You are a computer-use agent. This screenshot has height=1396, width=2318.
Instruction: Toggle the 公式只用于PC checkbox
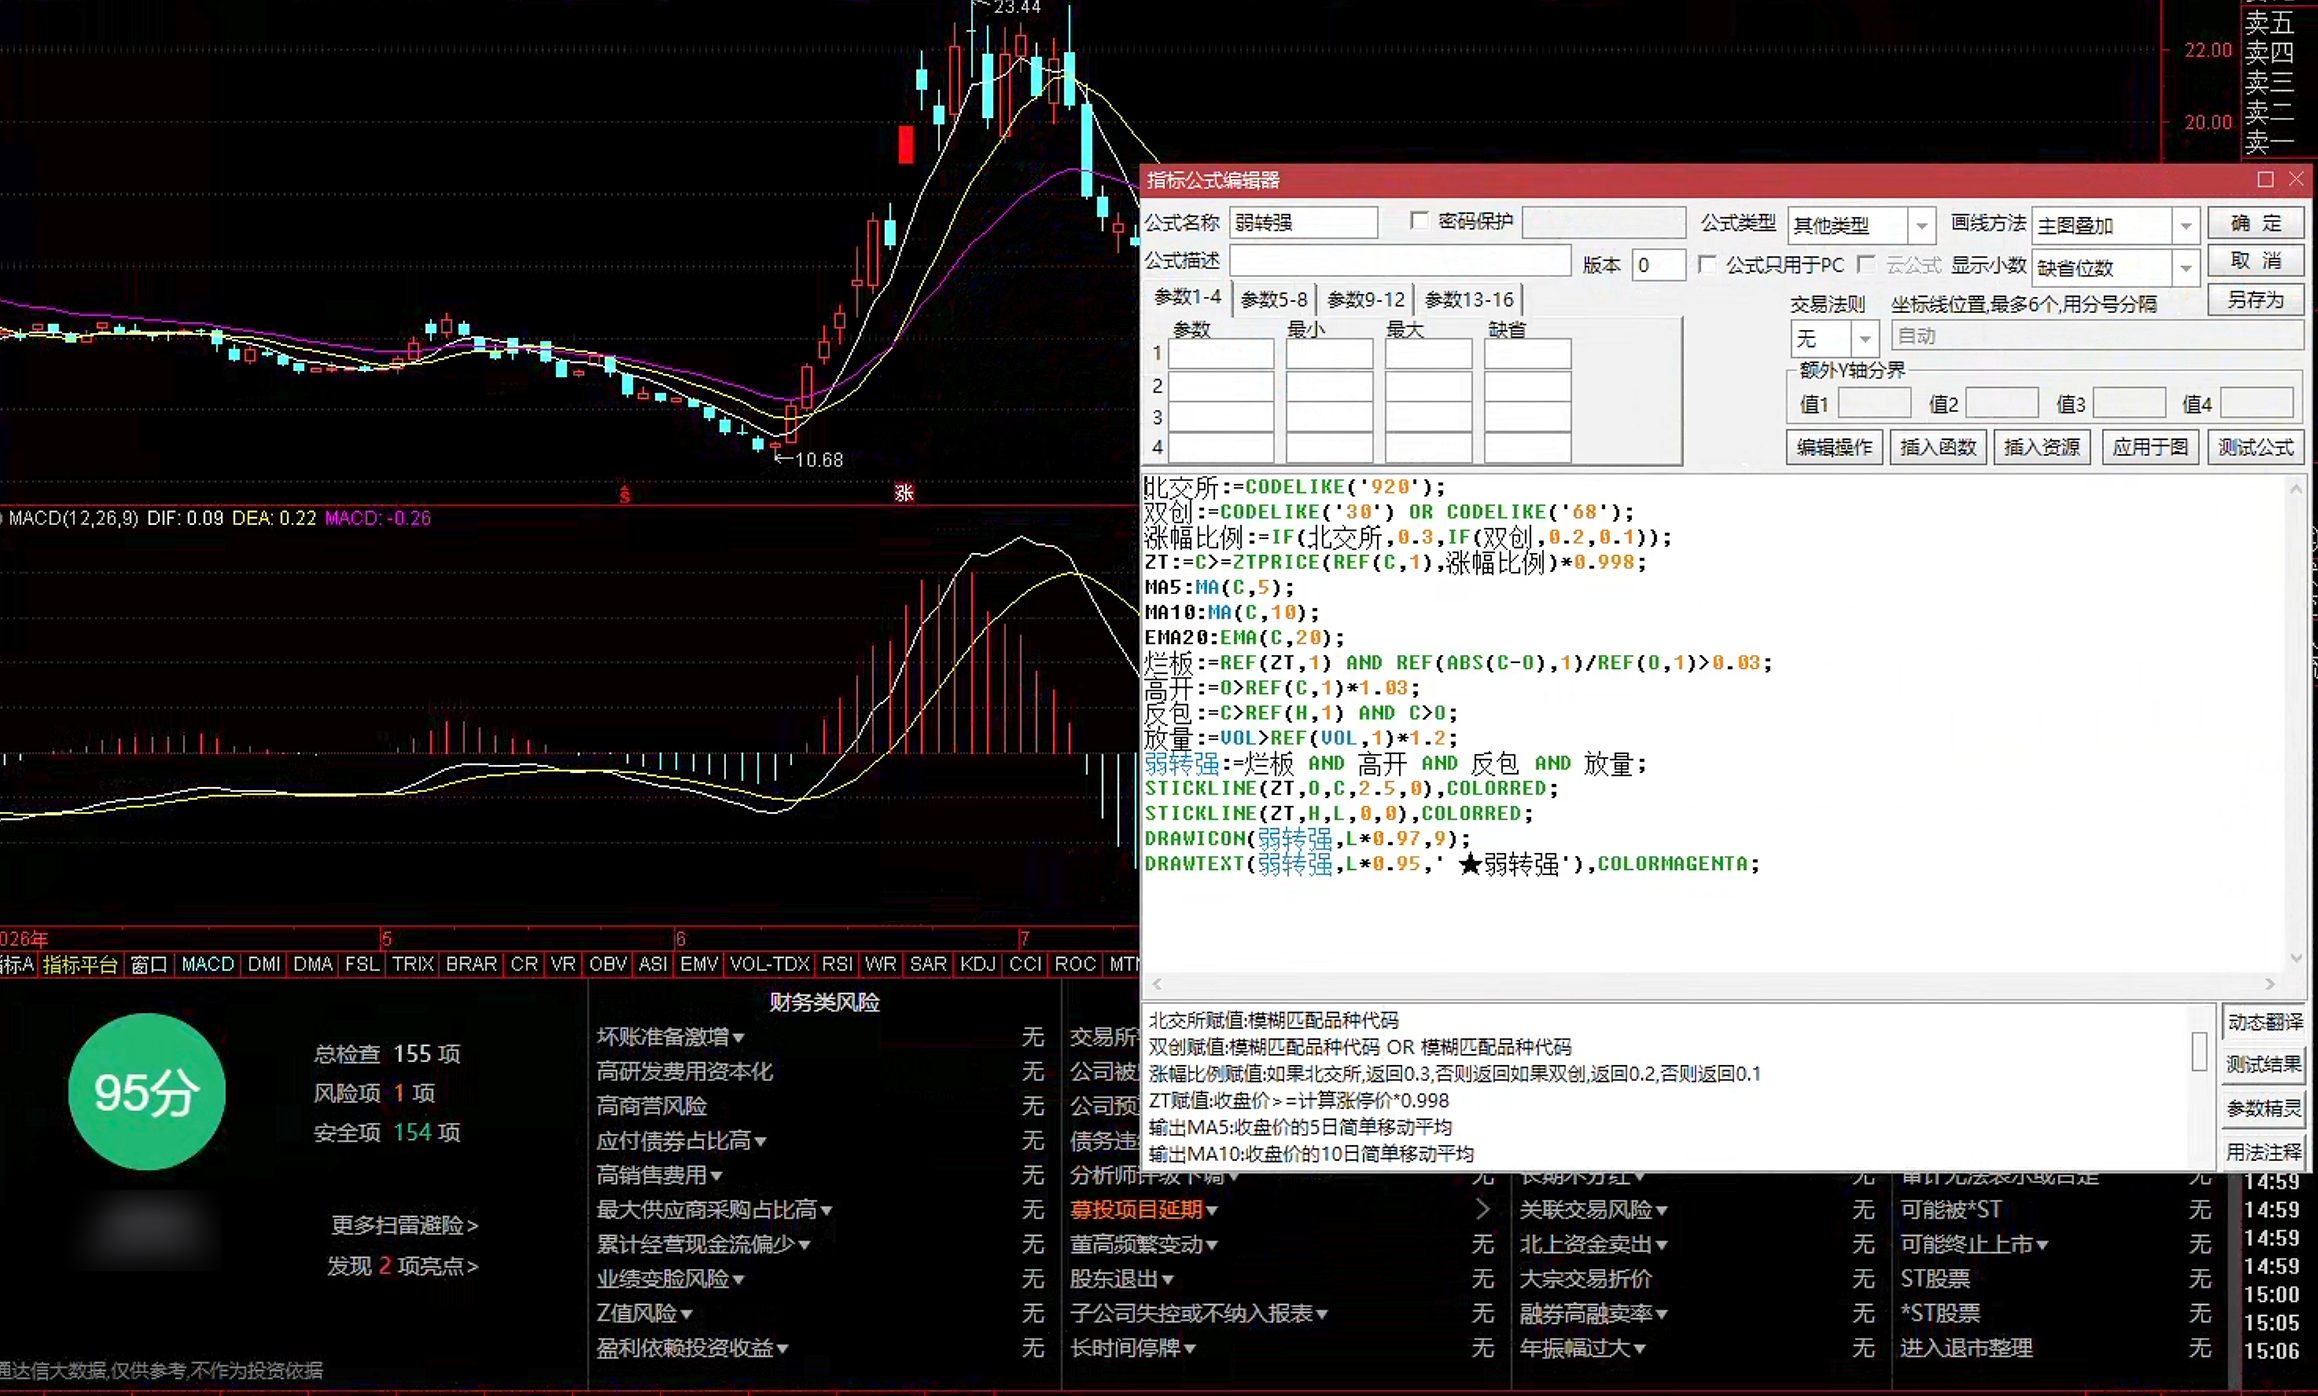(x=1707, y=264)
